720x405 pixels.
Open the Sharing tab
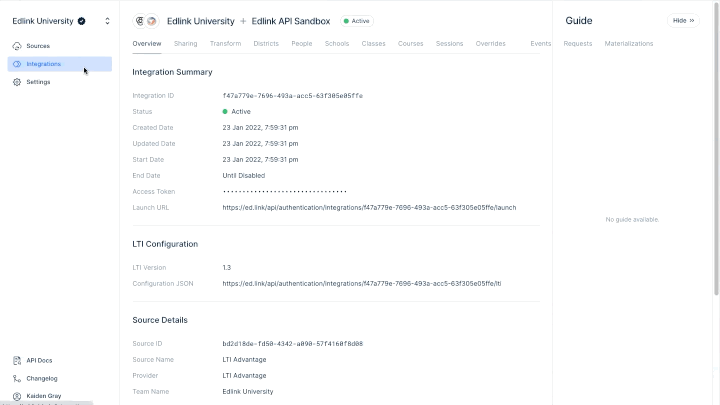(186, 44)
